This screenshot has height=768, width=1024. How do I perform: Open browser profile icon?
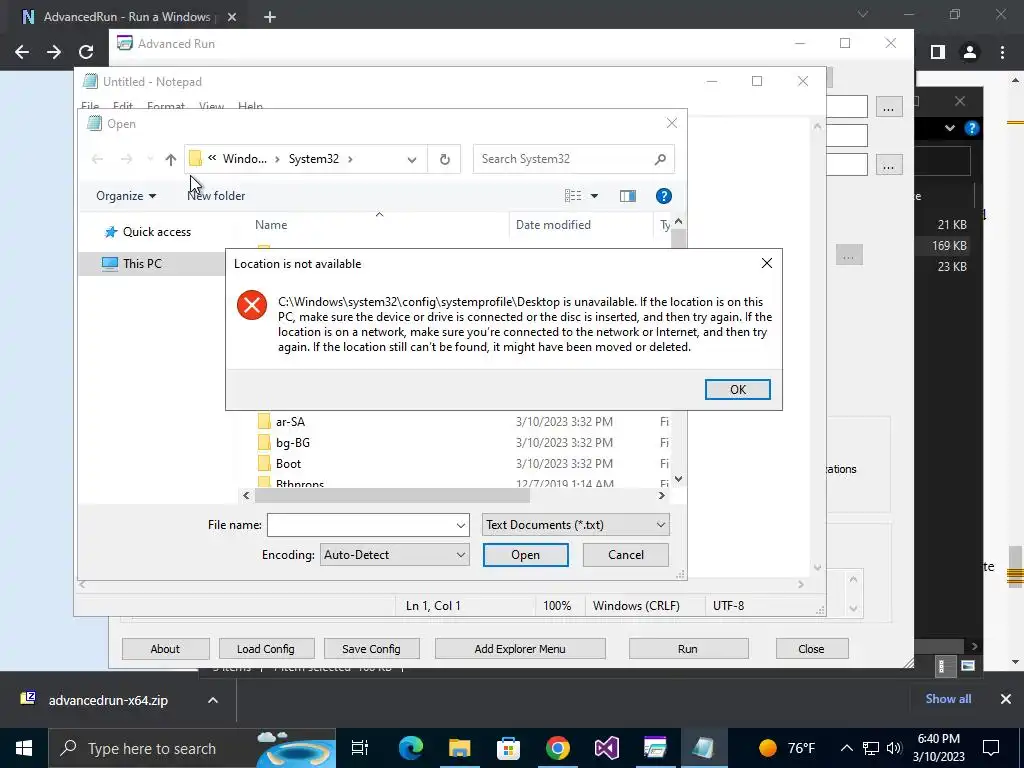(970, 52)
